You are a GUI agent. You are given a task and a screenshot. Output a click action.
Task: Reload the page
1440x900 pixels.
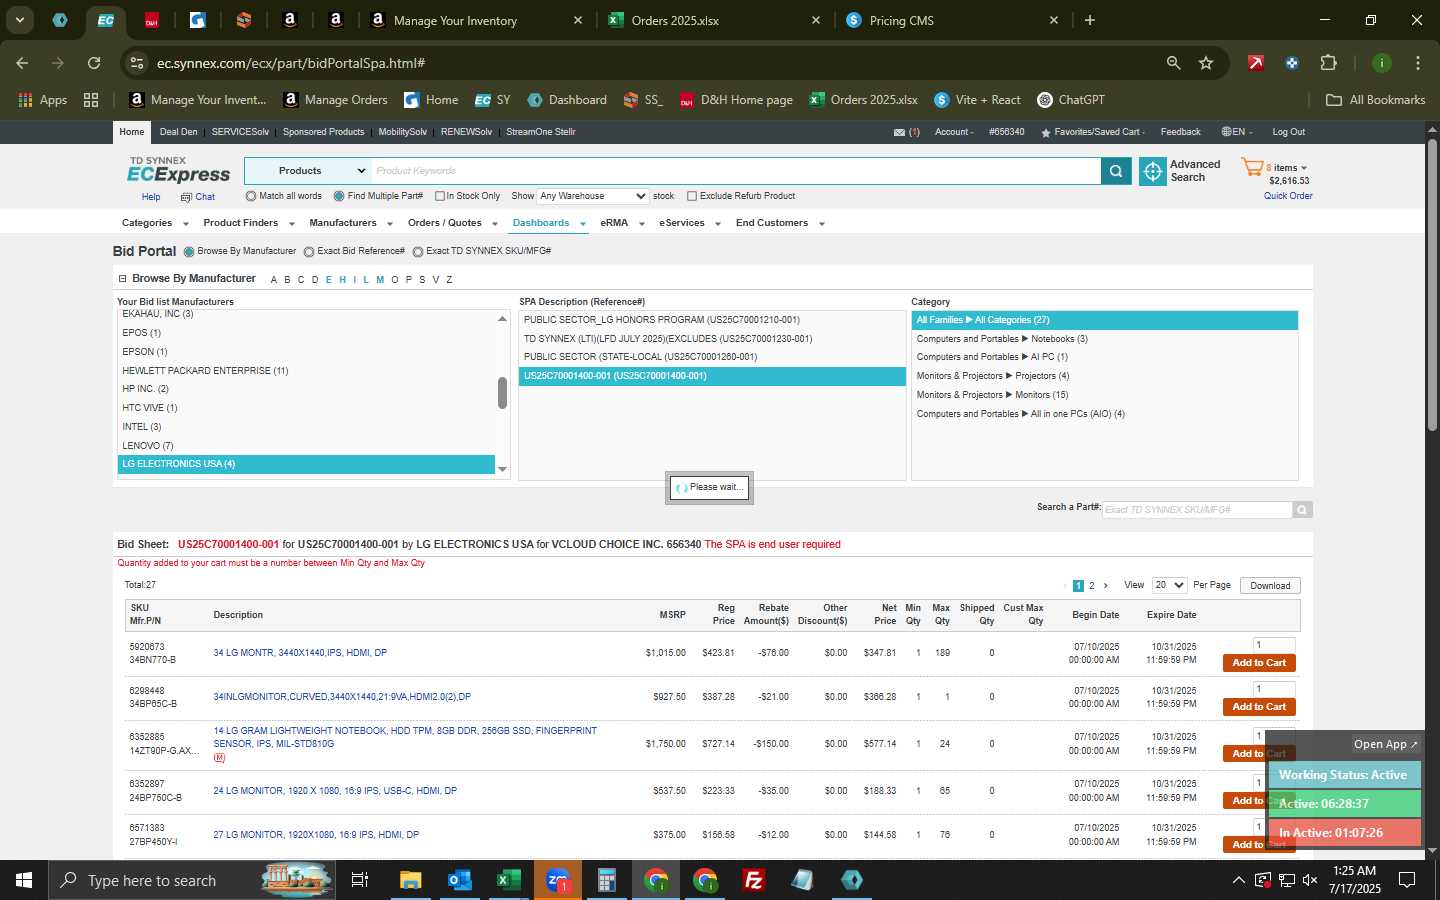tap(94, 63)
